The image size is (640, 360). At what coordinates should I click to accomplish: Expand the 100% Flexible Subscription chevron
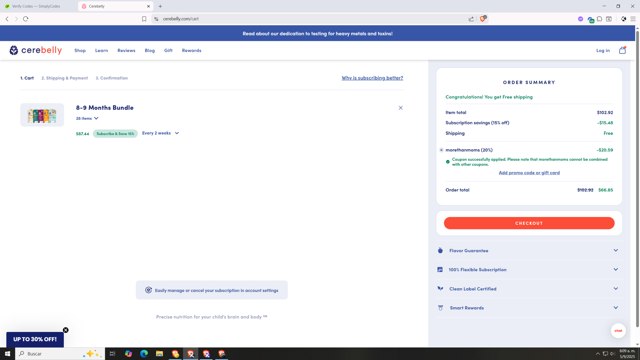pyautogui.click(x=616, y=269)
